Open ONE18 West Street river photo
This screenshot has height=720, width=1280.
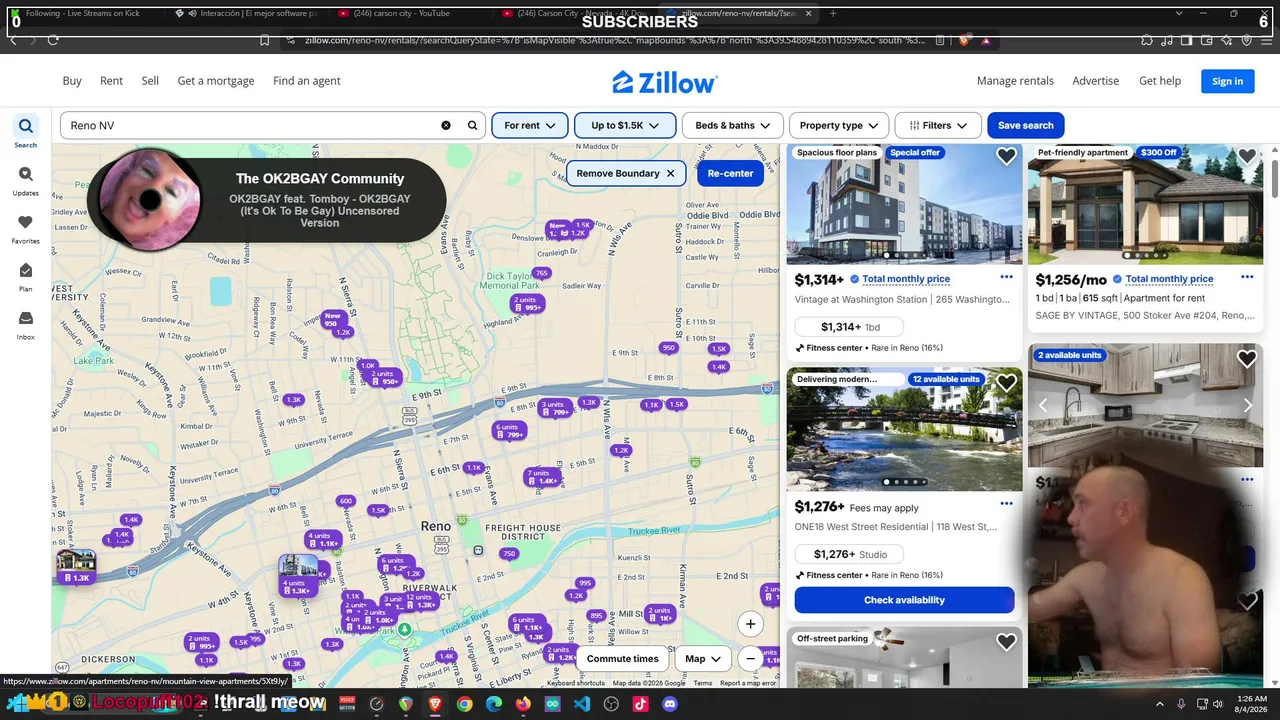[x=904, y=430]
